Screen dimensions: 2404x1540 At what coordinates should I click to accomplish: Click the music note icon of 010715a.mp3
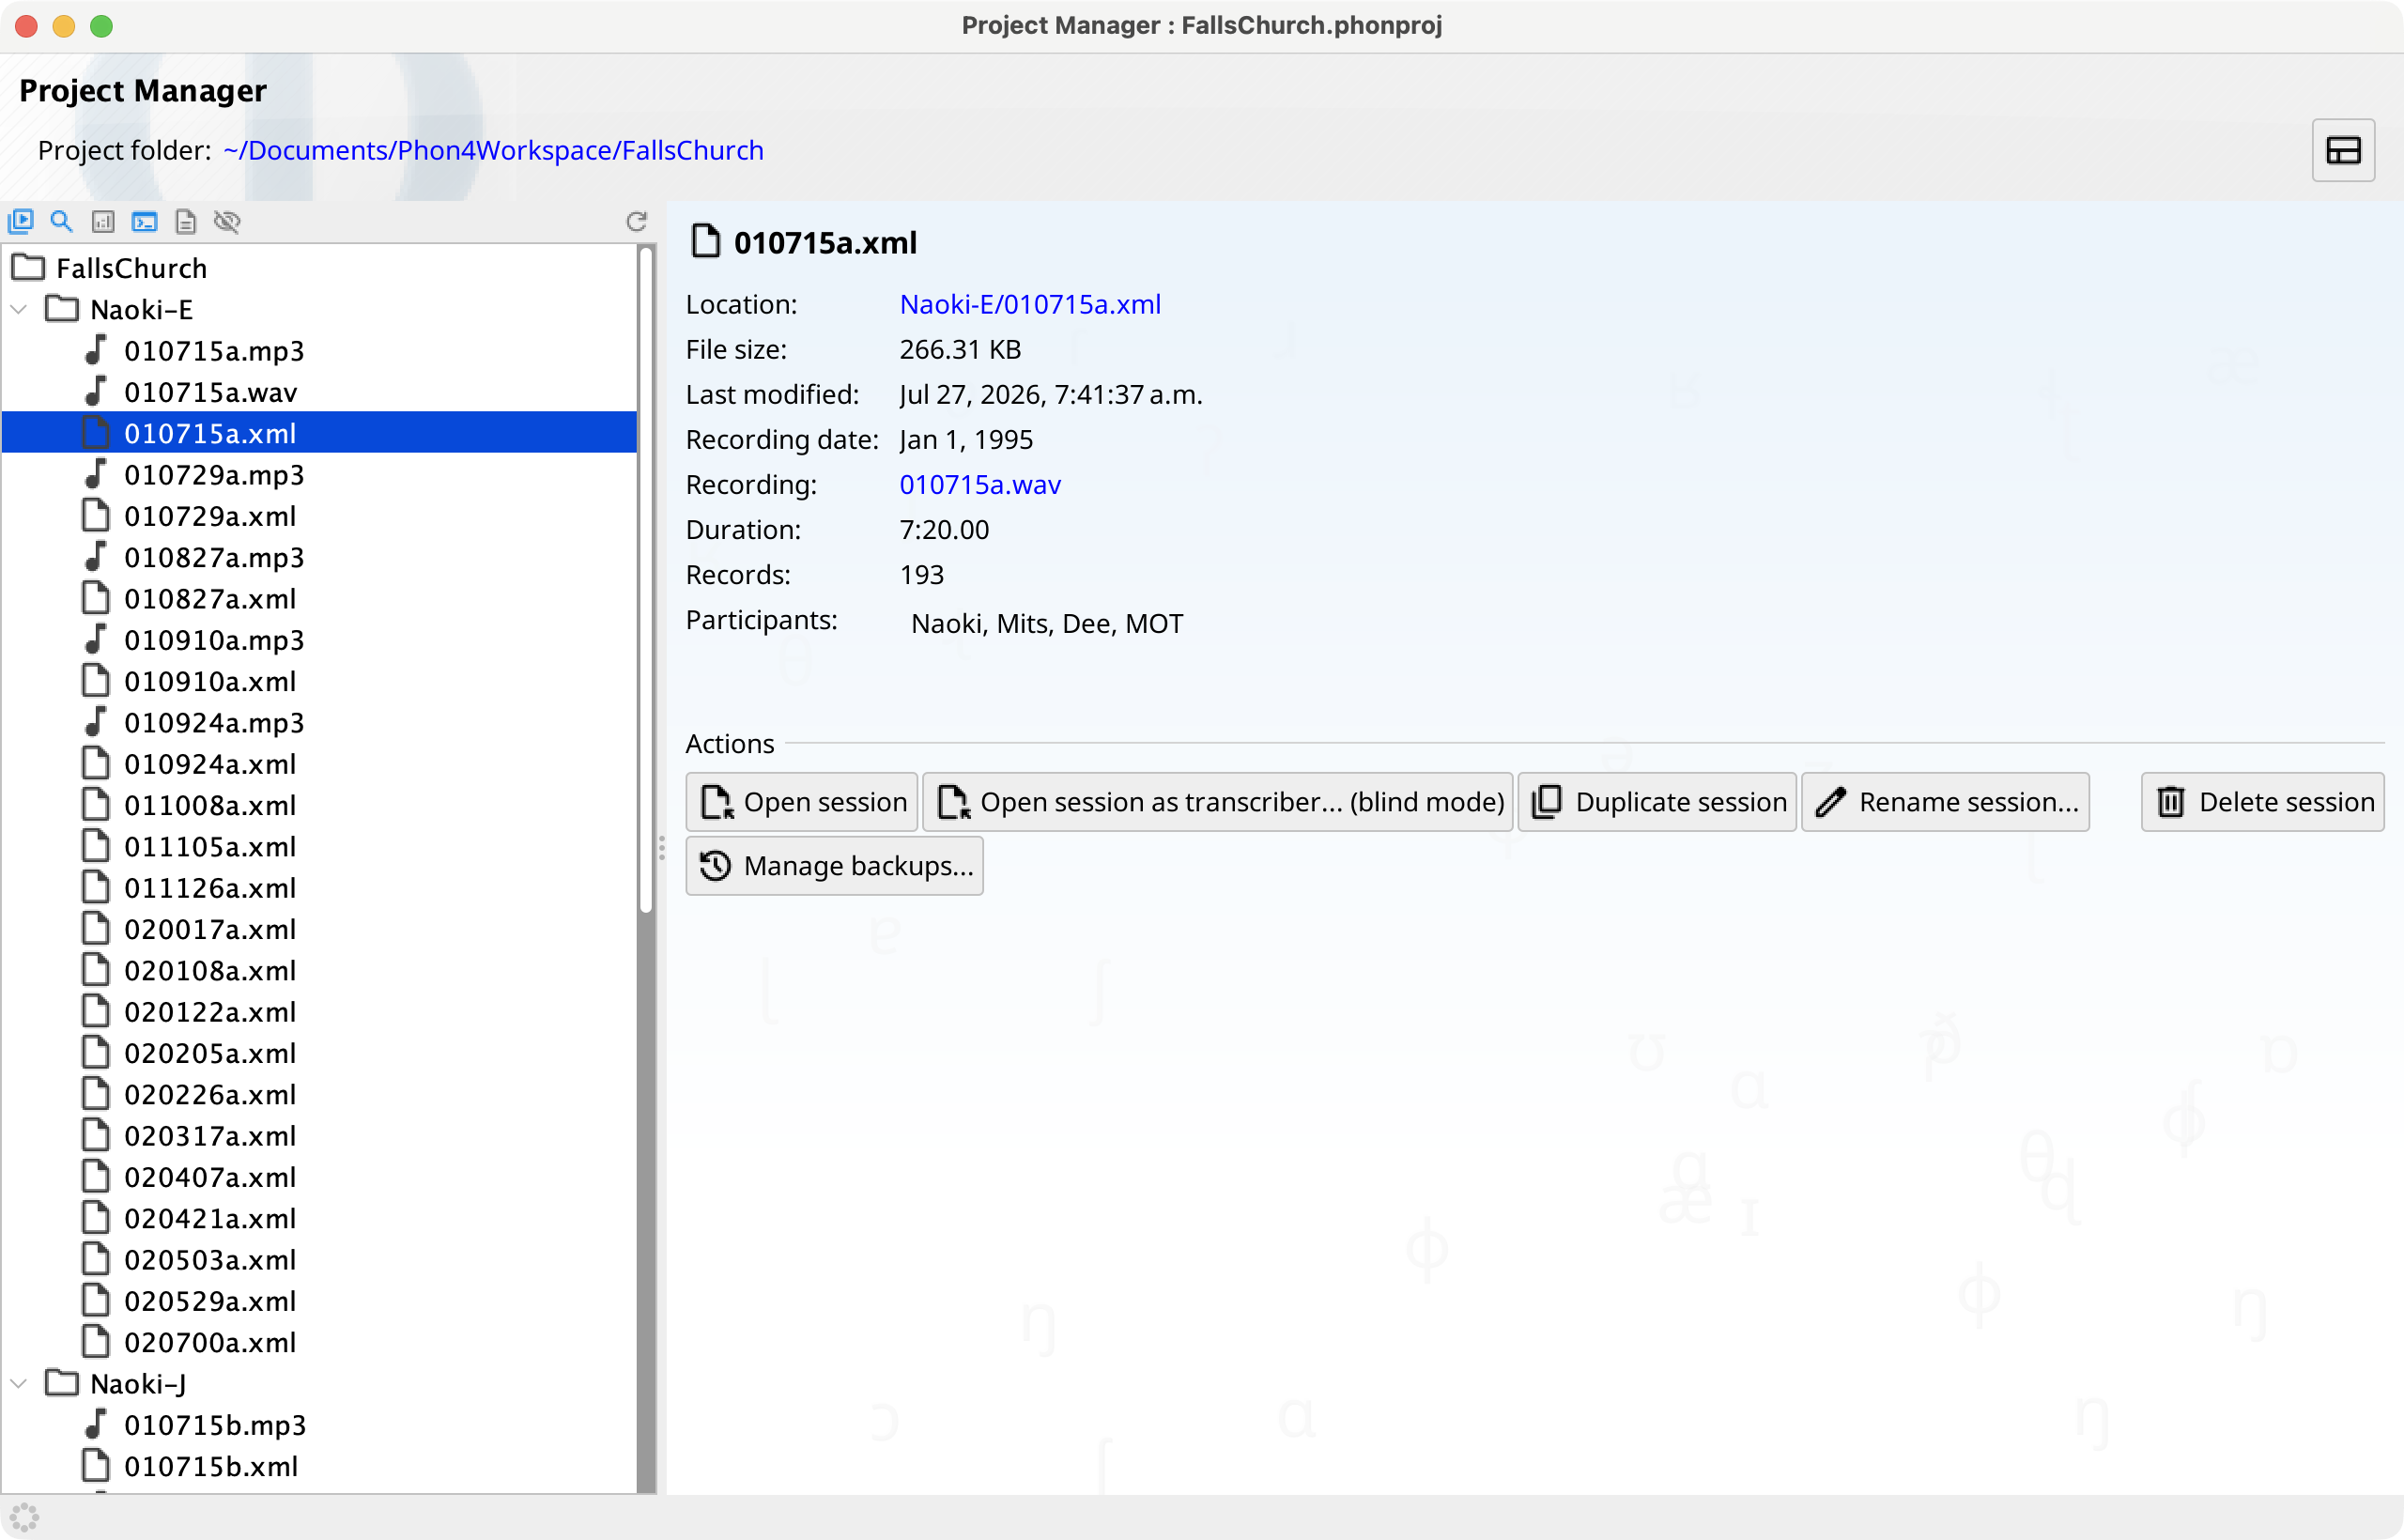pos(96,350)
